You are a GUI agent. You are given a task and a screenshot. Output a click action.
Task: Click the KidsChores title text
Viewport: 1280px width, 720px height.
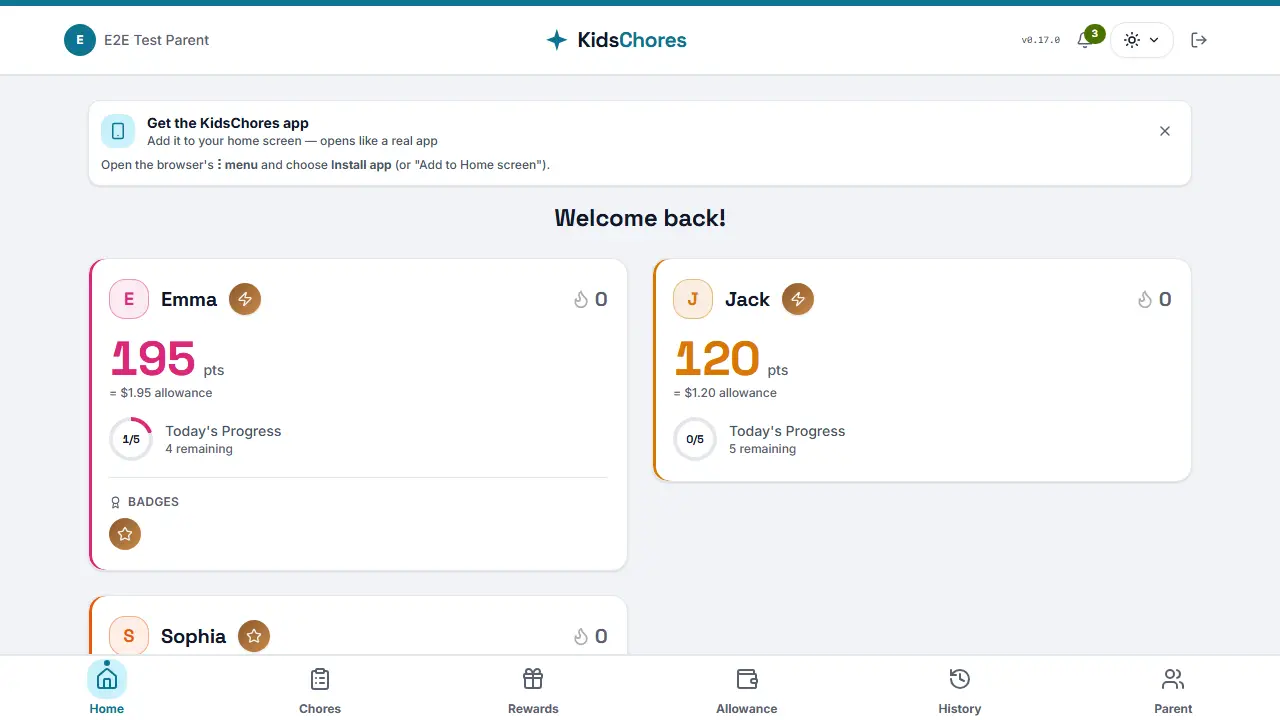click(x=632, y=40)
